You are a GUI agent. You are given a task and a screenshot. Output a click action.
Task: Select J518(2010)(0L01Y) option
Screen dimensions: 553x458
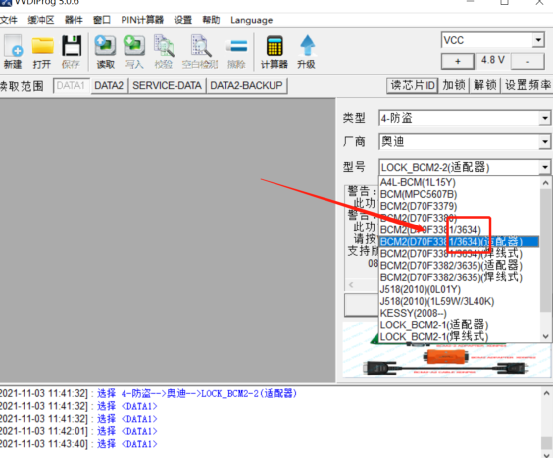459,289
